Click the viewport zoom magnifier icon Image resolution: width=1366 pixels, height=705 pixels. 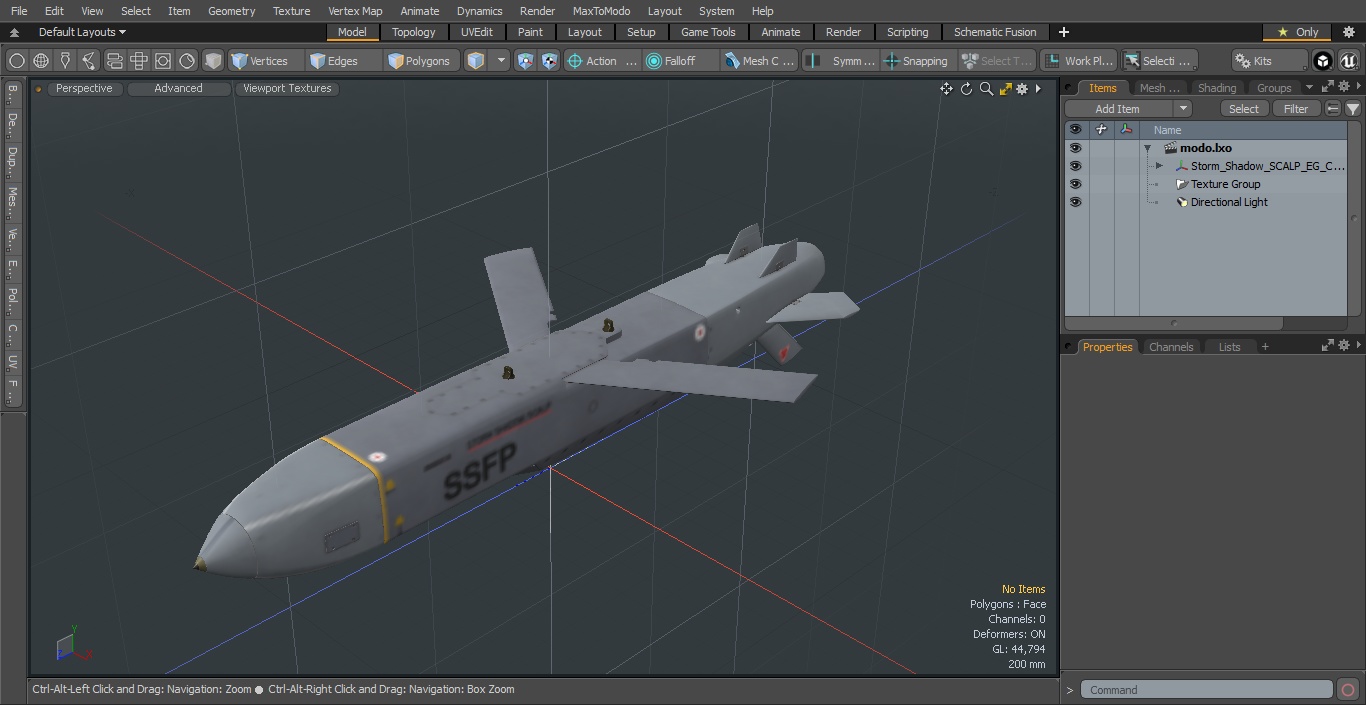[x=986, y=89]
